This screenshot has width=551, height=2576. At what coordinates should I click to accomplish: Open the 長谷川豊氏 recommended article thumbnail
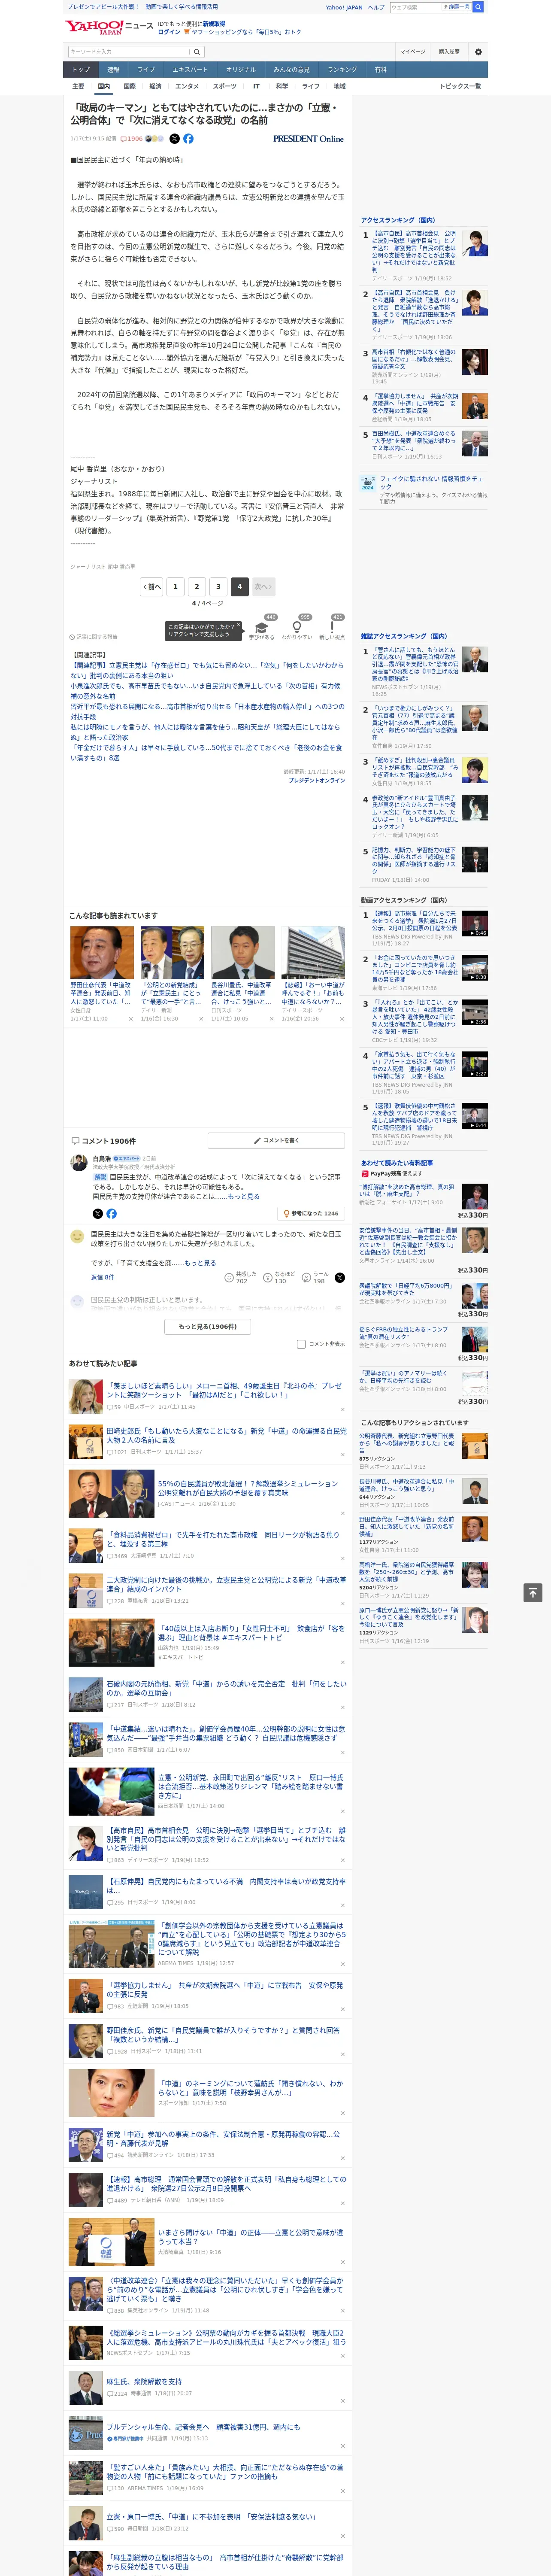[243, 952]
